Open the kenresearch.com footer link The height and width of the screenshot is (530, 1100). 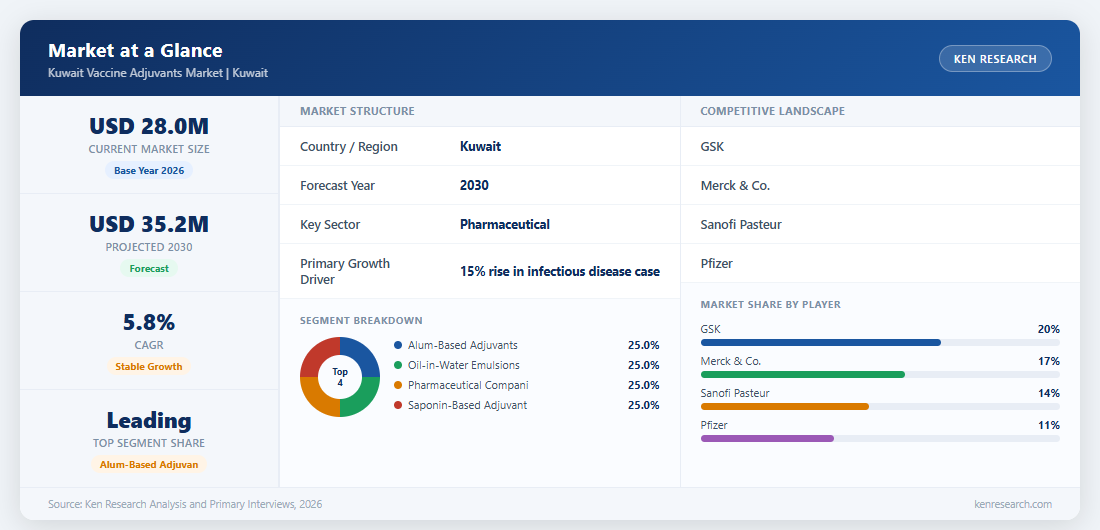click(1013, 504)
